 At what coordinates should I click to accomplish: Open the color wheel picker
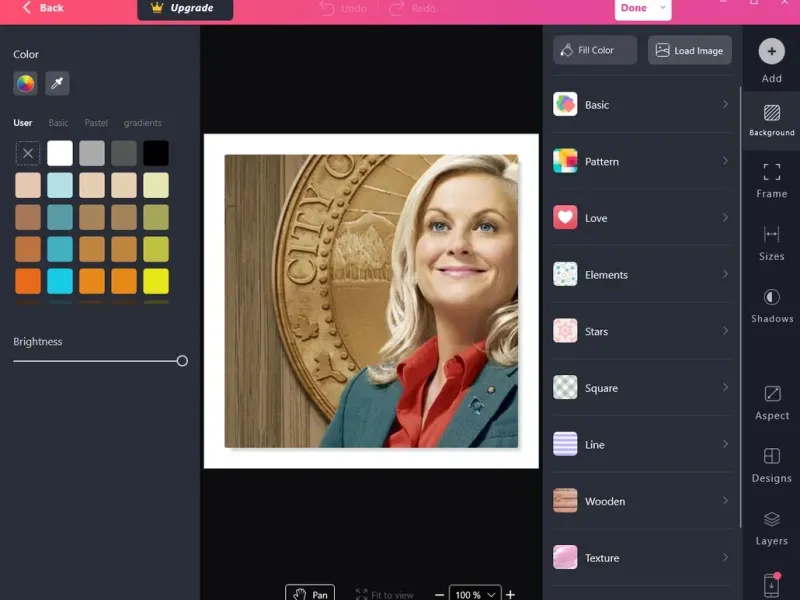click(x=26, y=83)
